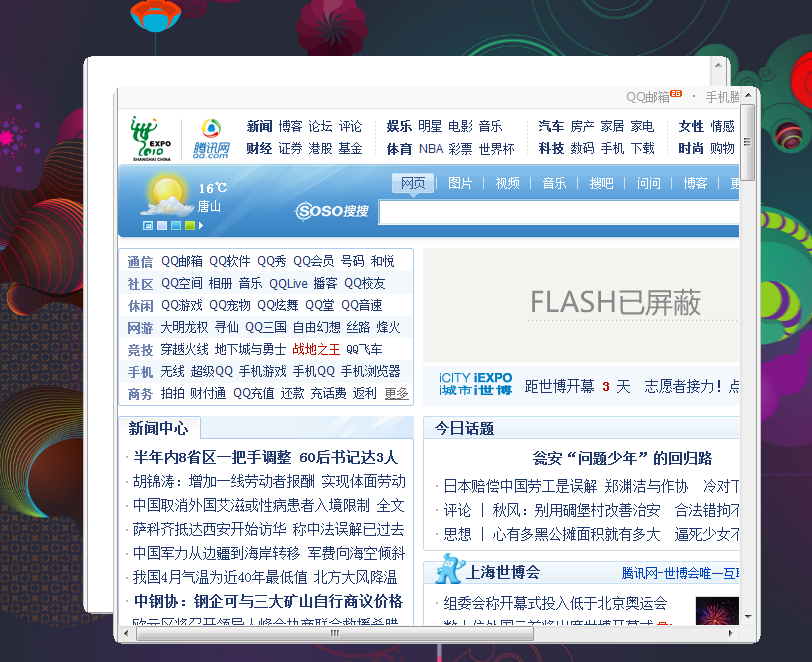Open the 汽车 top navigation link
This screenshot has width=812, height=662.
coord(551,126)
